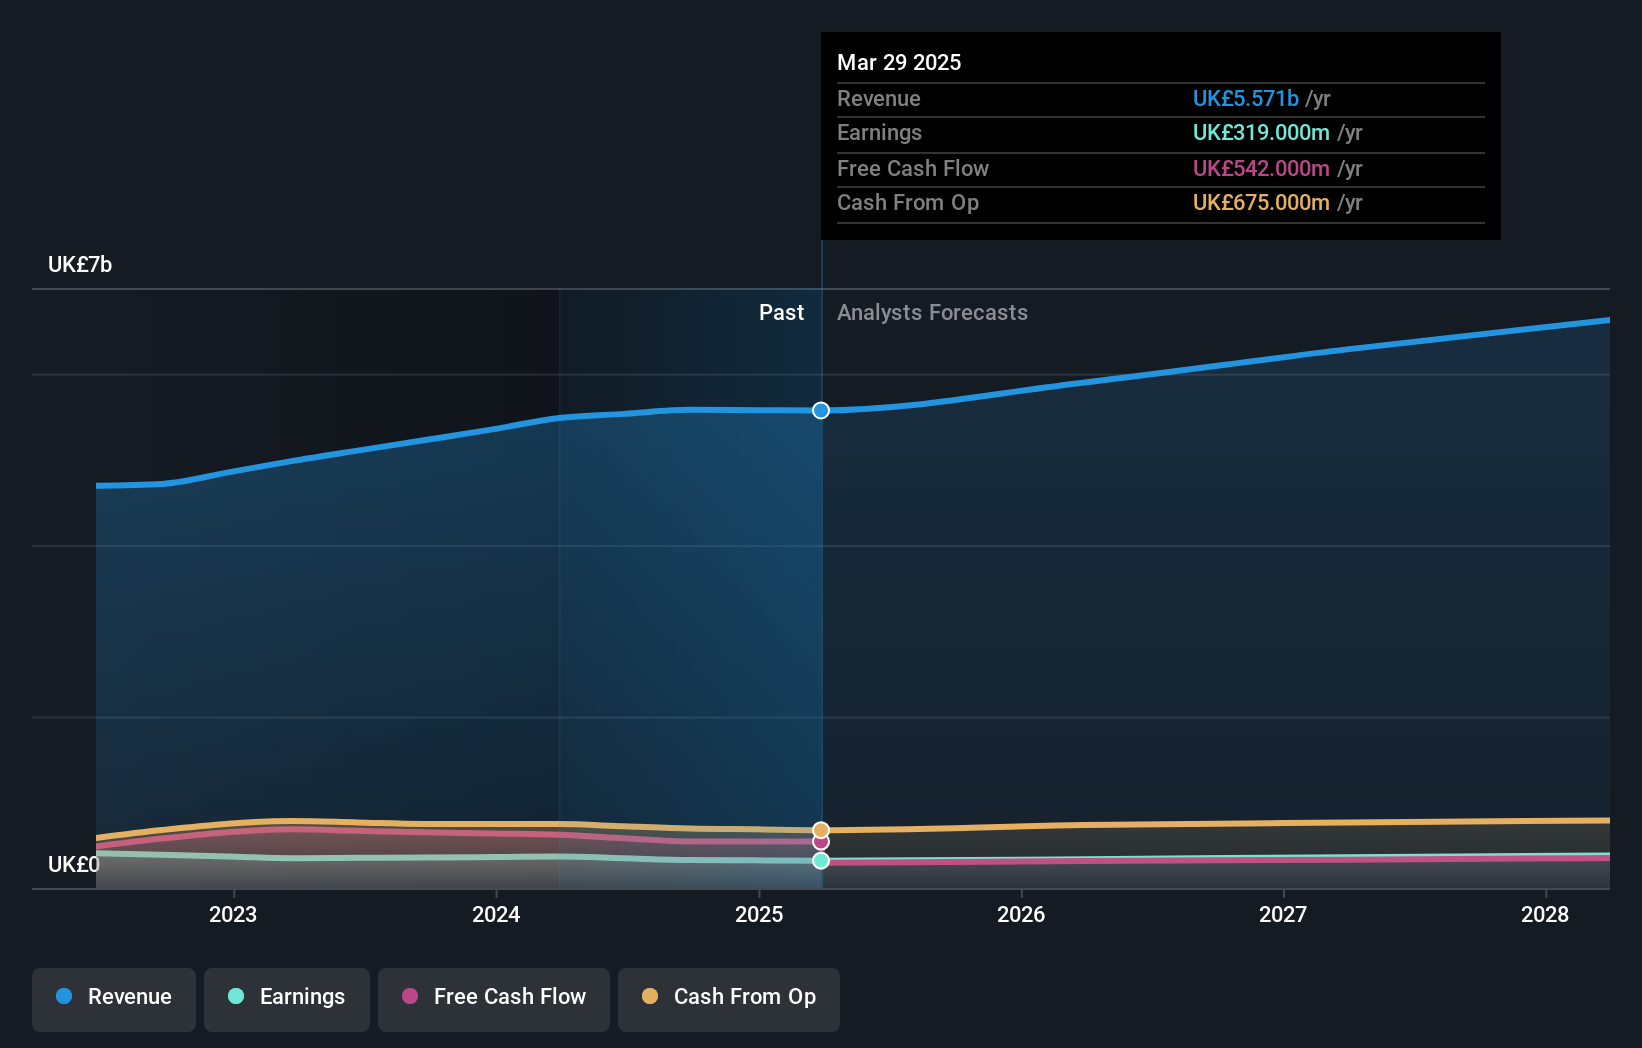Select the teal Earnings chart marker

820,860
